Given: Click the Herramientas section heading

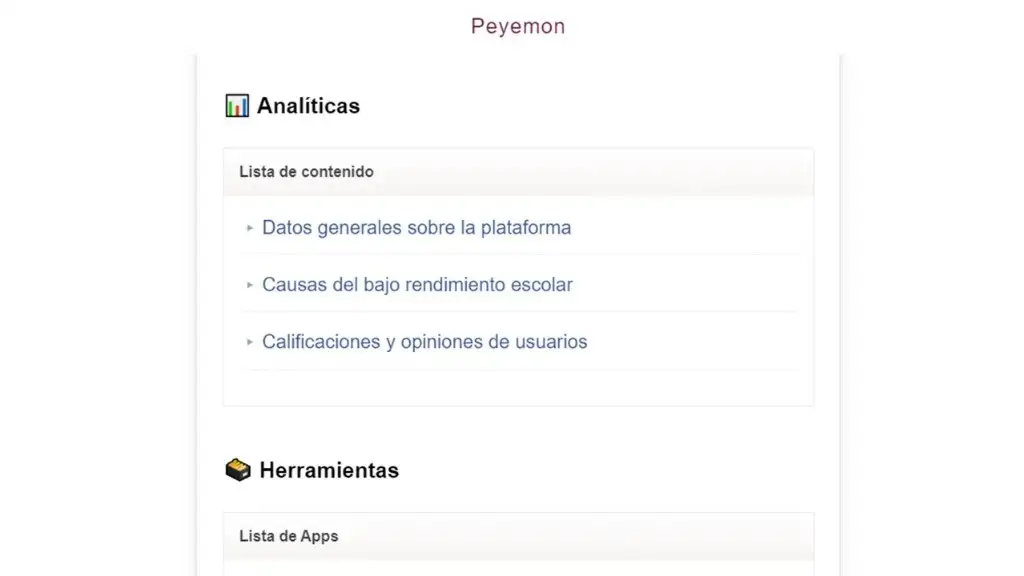Looking at the screenshot, I should [329, 470].
